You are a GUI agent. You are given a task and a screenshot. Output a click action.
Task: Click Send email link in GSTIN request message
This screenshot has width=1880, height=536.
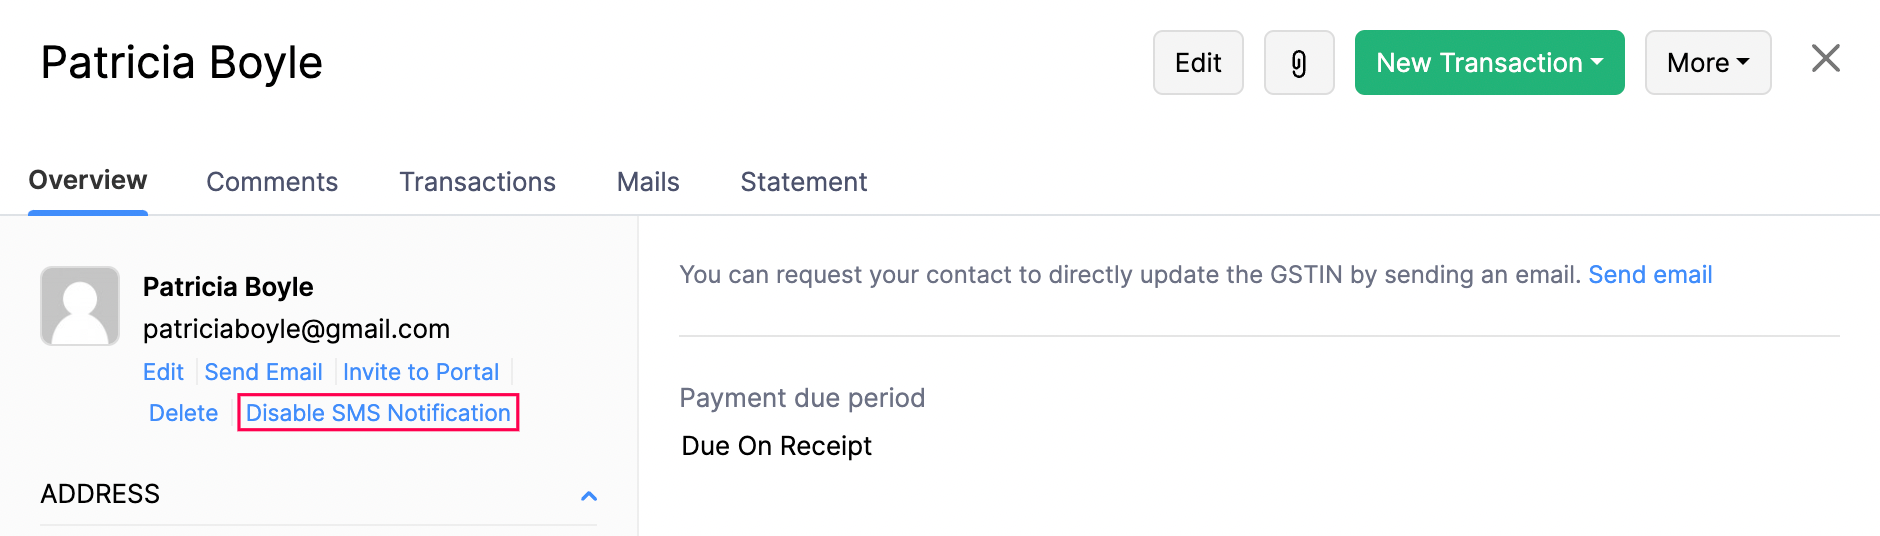pyautogui.click(x=1650, y=275)
